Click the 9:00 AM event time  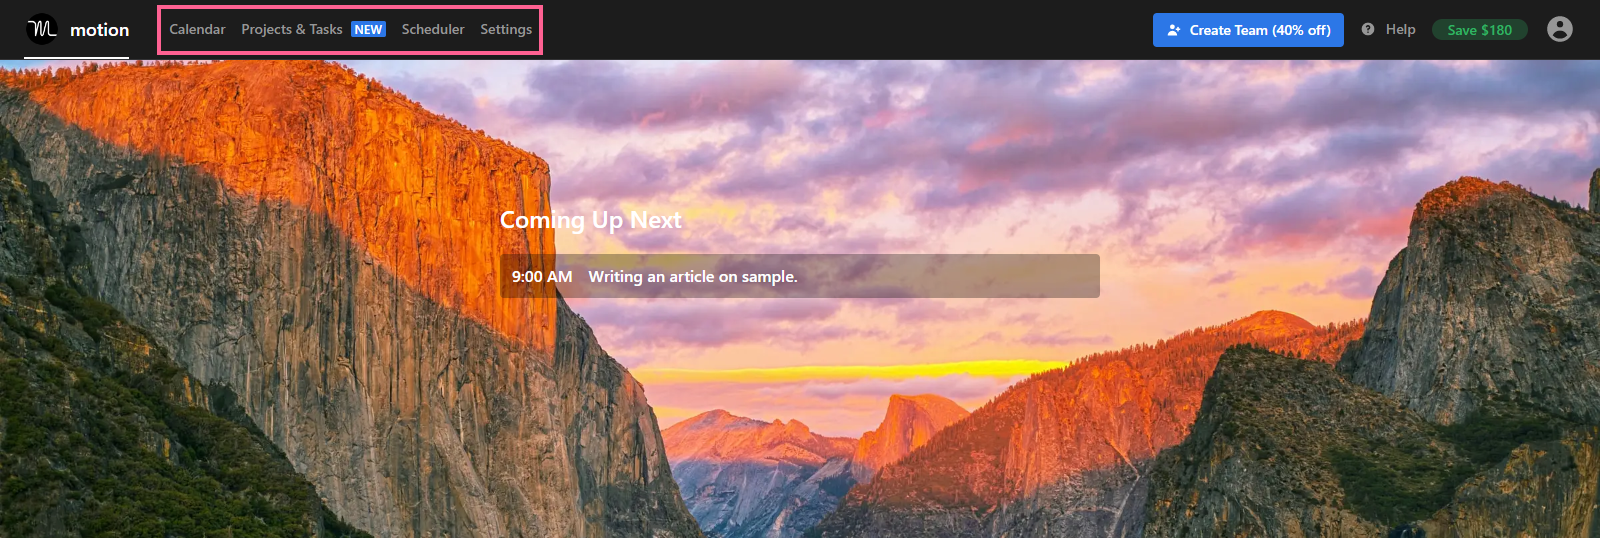(542, 276)
